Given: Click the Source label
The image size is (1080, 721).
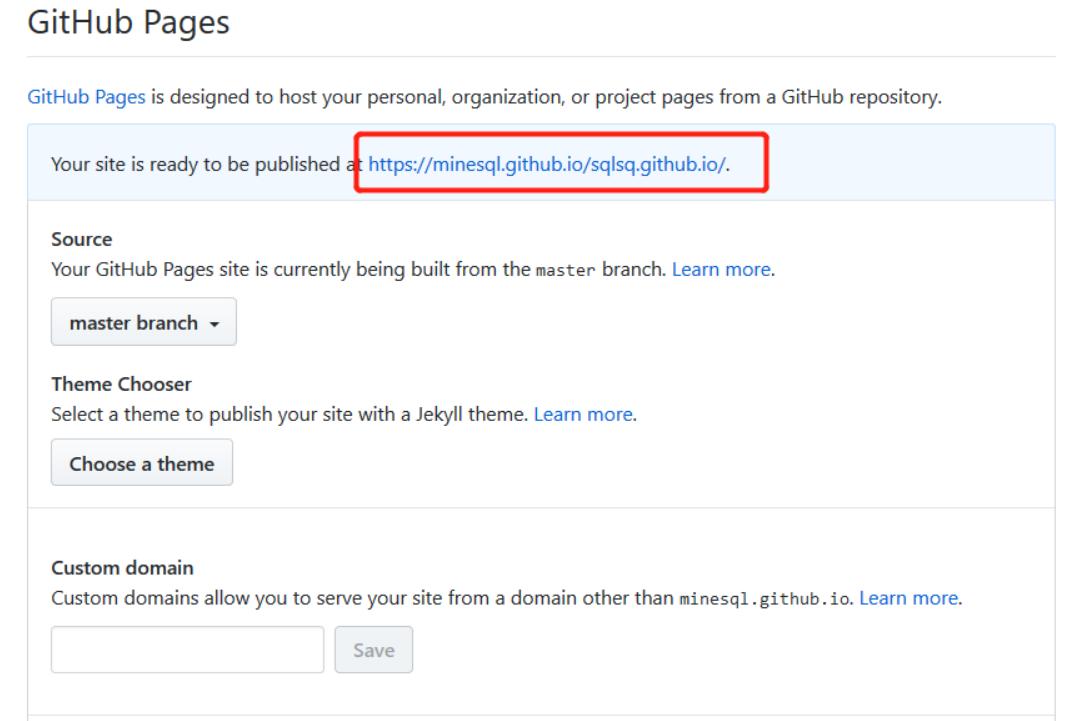Looking at the screenshot, I should [82, 240].
